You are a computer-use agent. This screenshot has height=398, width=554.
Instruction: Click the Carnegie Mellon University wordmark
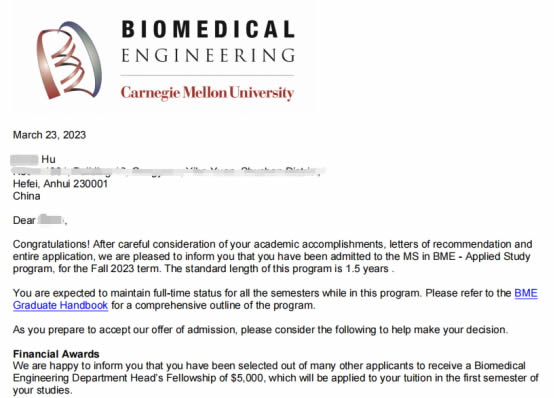(207, 93)
